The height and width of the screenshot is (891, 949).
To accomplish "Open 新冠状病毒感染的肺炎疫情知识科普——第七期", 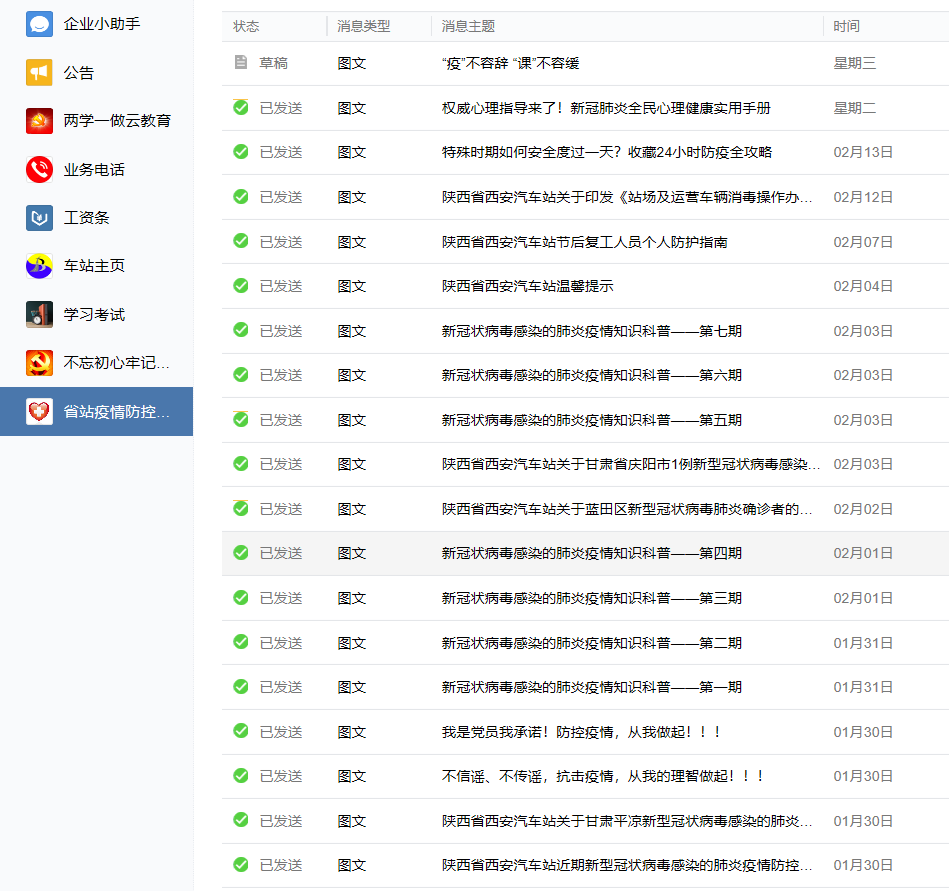I will (x=592, y=331).
